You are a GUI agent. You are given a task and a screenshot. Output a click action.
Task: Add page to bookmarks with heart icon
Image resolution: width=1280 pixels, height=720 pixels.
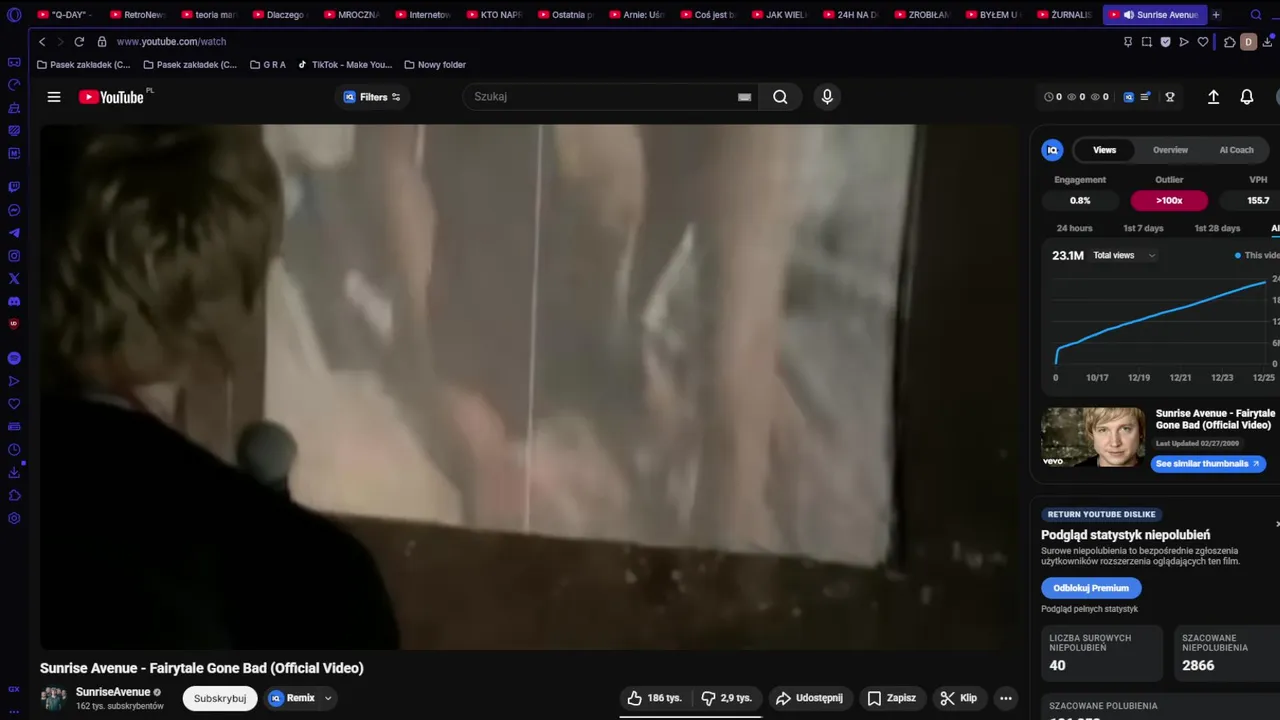[x=1203, y=42]
